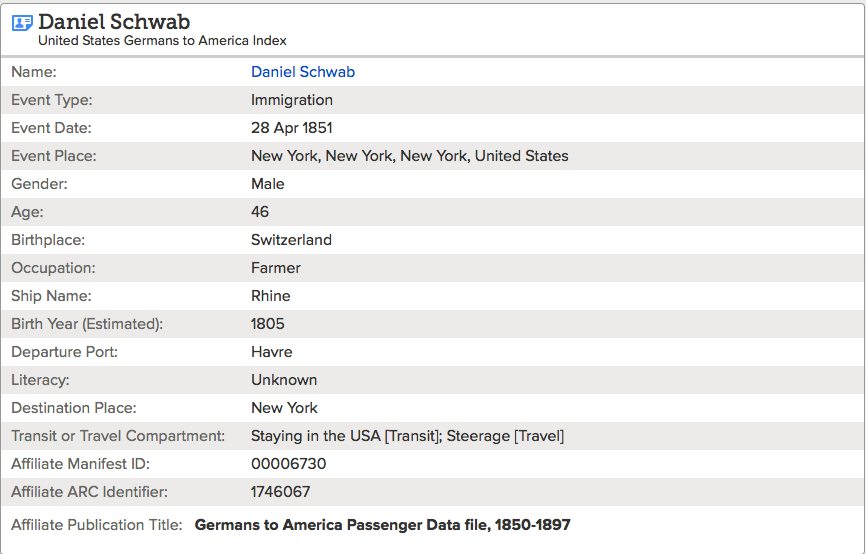Select the Gender value Male

click(268, 184)
